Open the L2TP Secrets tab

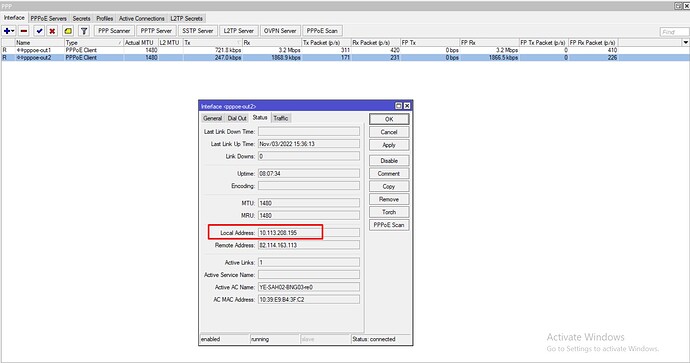tap(187, 18)
